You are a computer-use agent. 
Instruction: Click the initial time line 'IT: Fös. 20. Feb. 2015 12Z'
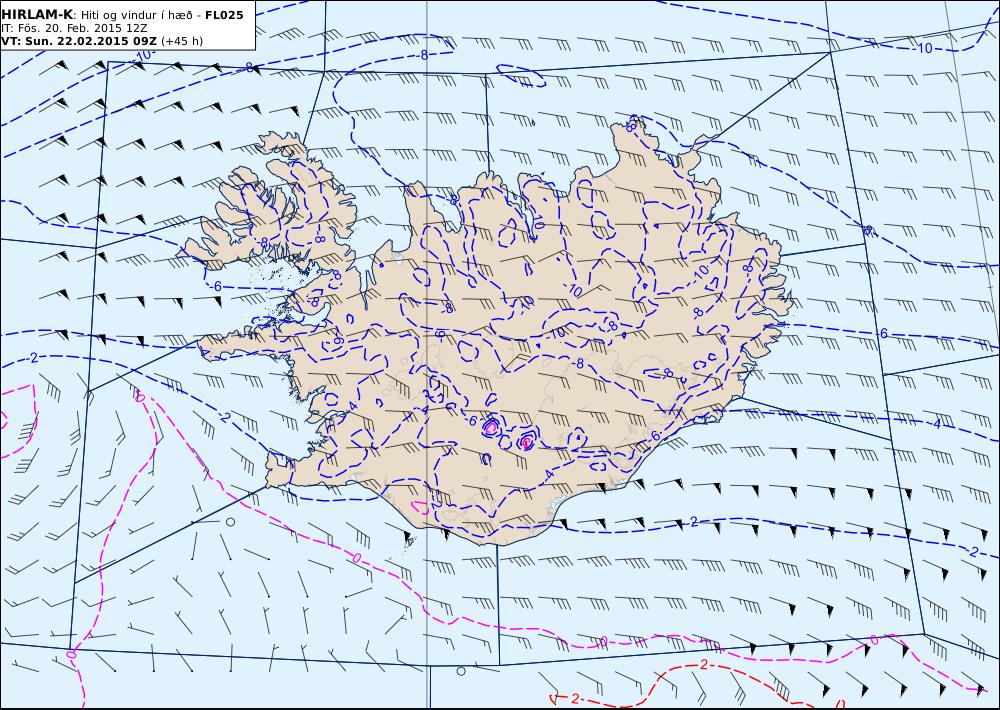[74, 29]
